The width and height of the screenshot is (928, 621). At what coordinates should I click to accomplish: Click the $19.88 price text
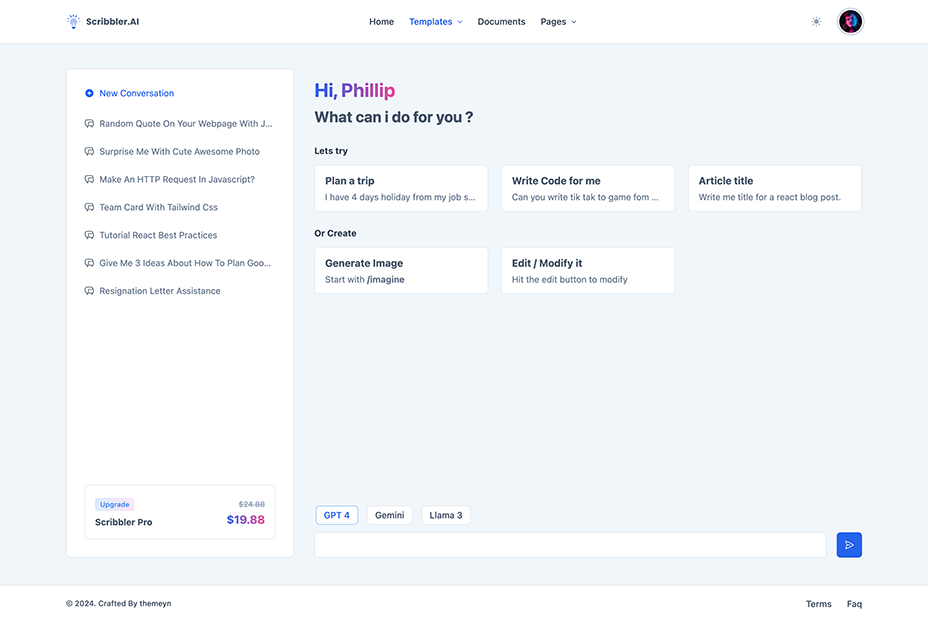246,520
